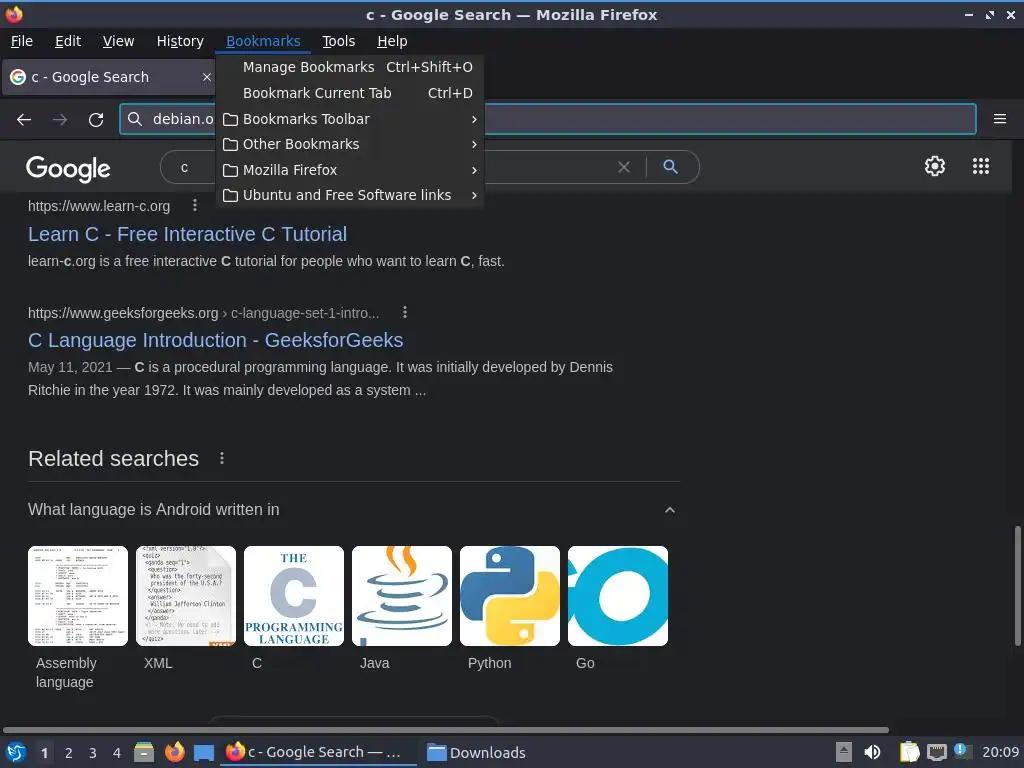
Task: Switch to workspace 2
Action: pyautogui.click(x=69, y=753)
